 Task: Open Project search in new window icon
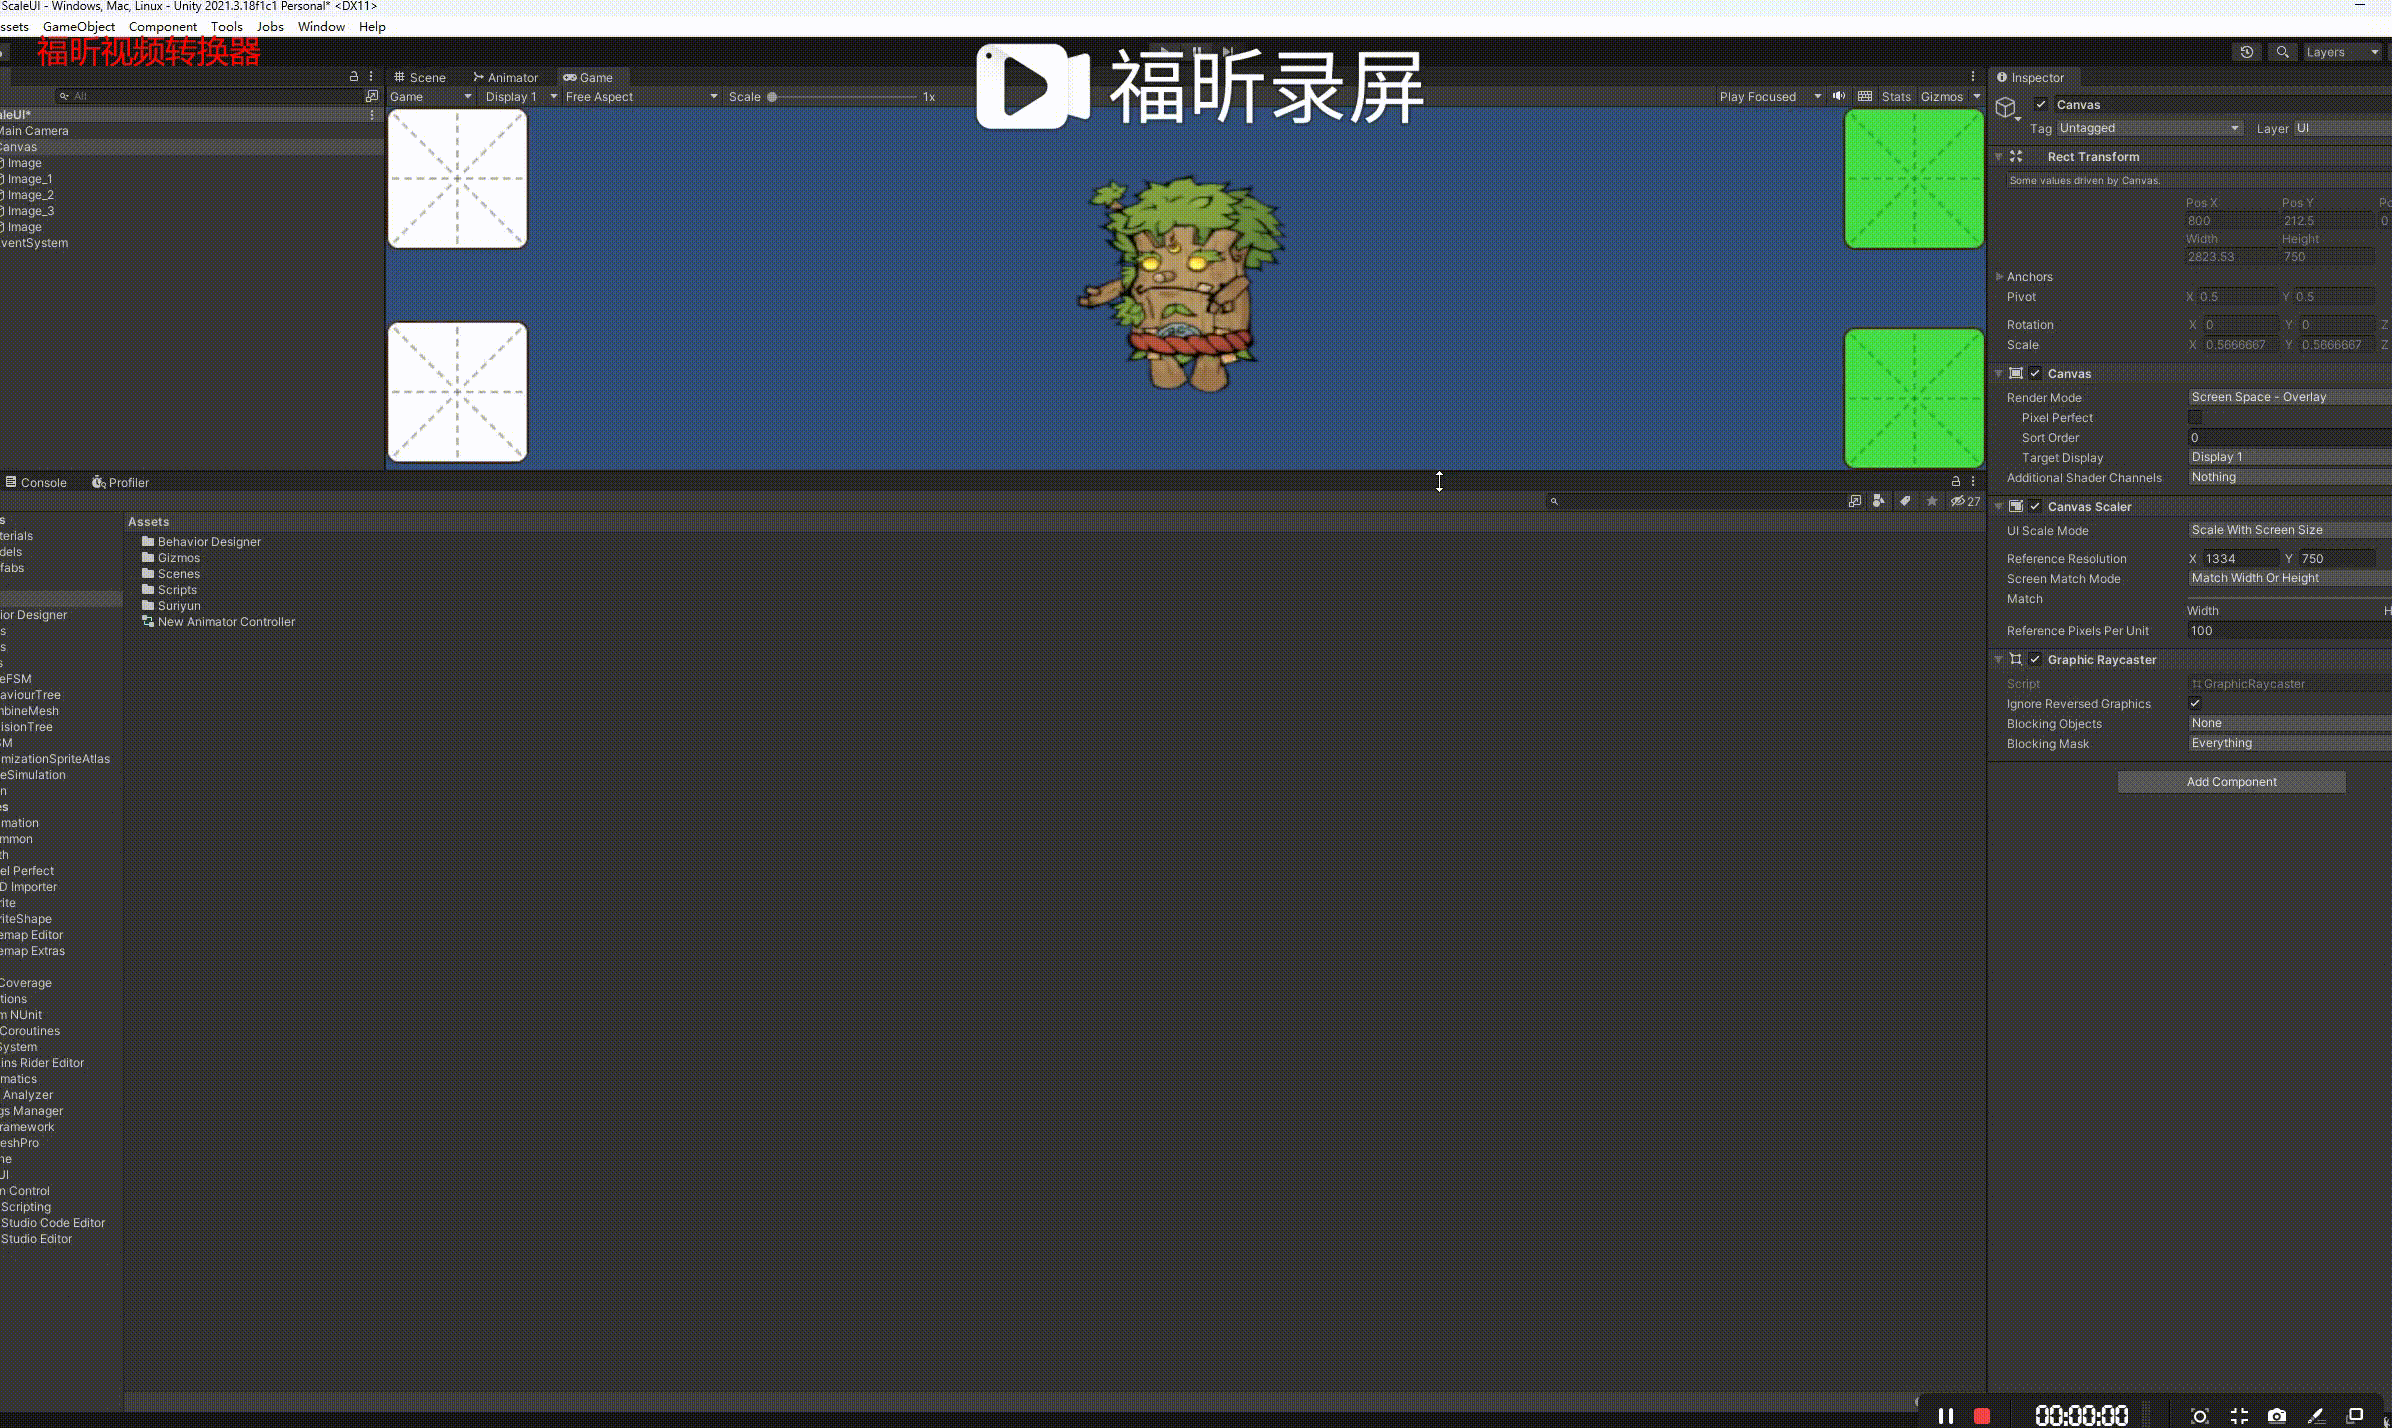pyautogui.click(x=1855, y=501)
